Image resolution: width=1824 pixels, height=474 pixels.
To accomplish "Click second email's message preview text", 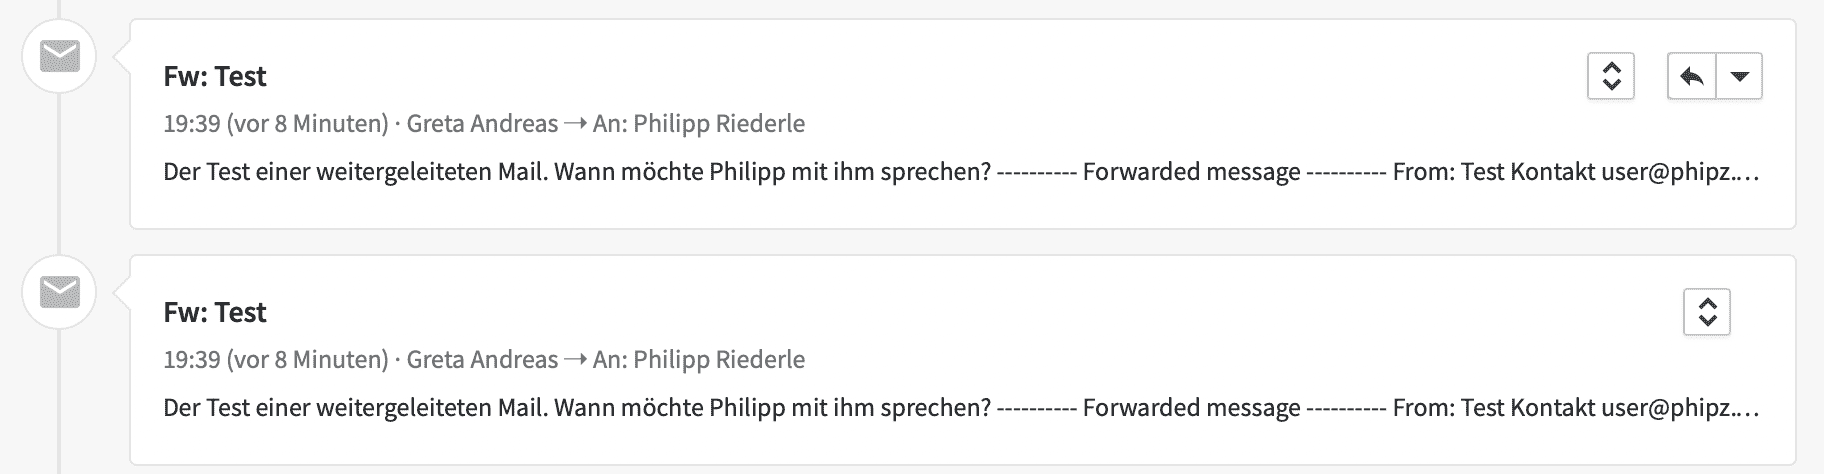I will 960,408.
